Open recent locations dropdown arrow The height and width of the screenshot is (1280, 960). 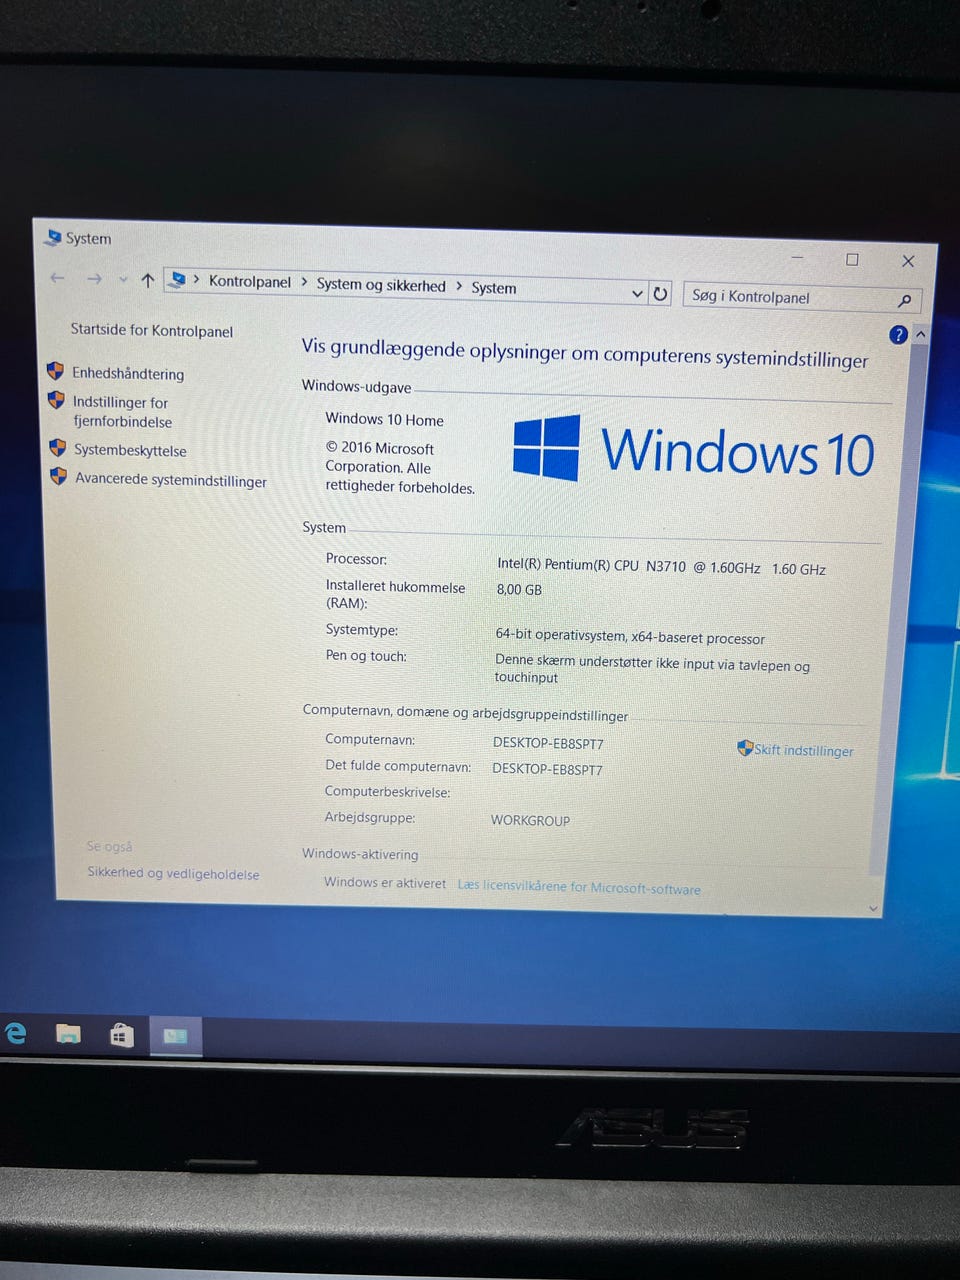(x=123, y=280)
